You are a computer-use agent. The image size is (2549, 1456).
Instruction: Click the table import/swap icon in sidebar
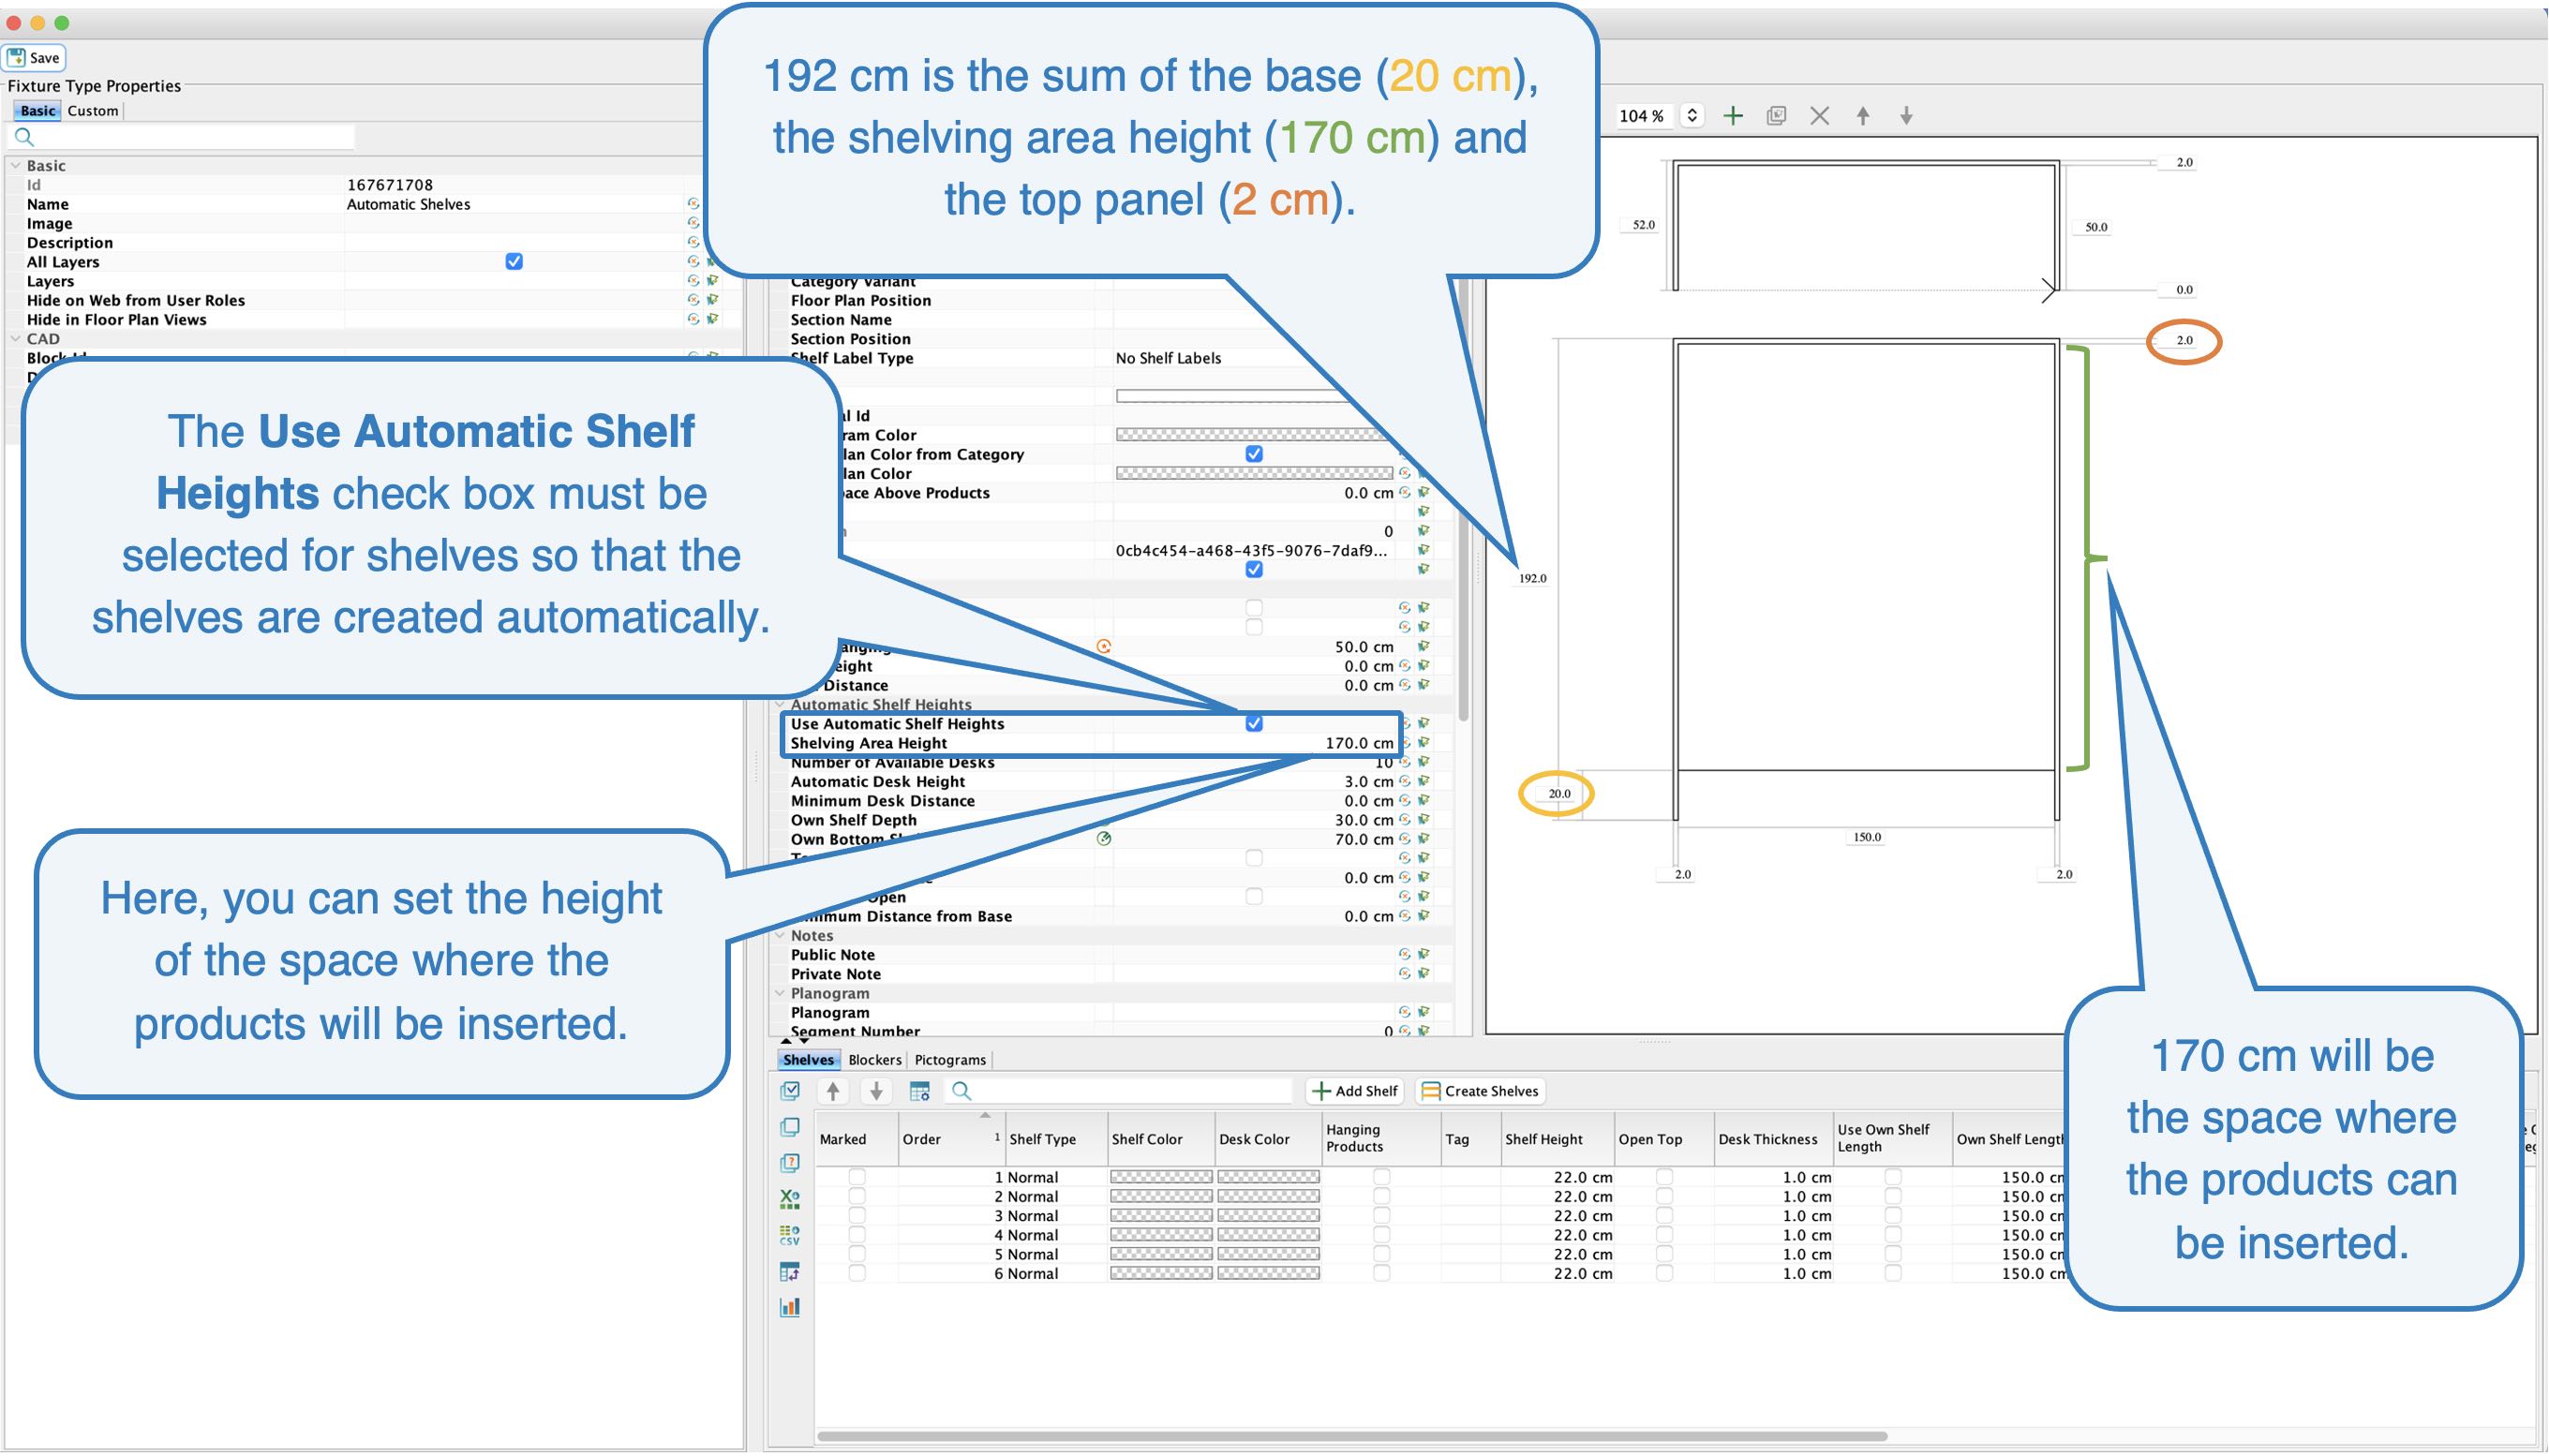click(790, 1272)
